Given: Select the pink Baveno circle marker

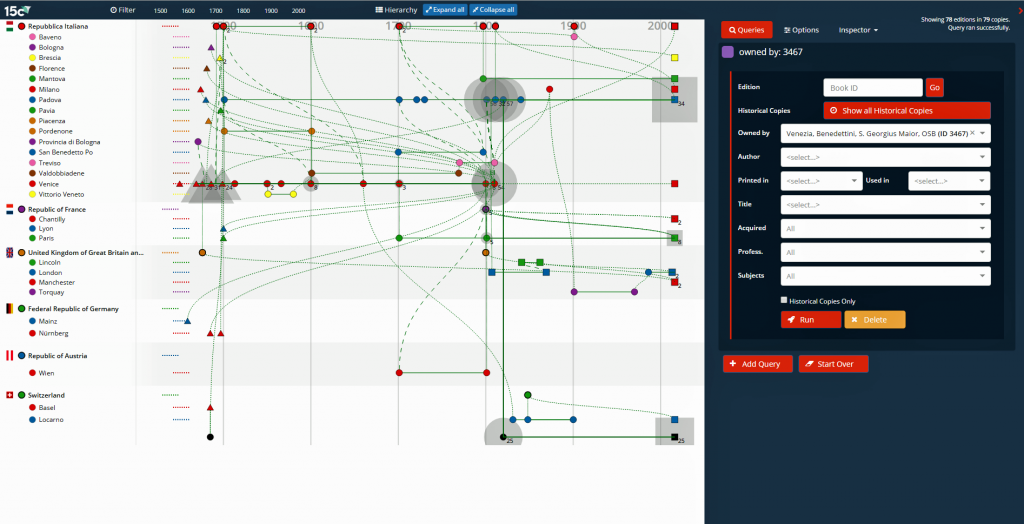Looking at the screenshot, I should click(x=32, y=37).
